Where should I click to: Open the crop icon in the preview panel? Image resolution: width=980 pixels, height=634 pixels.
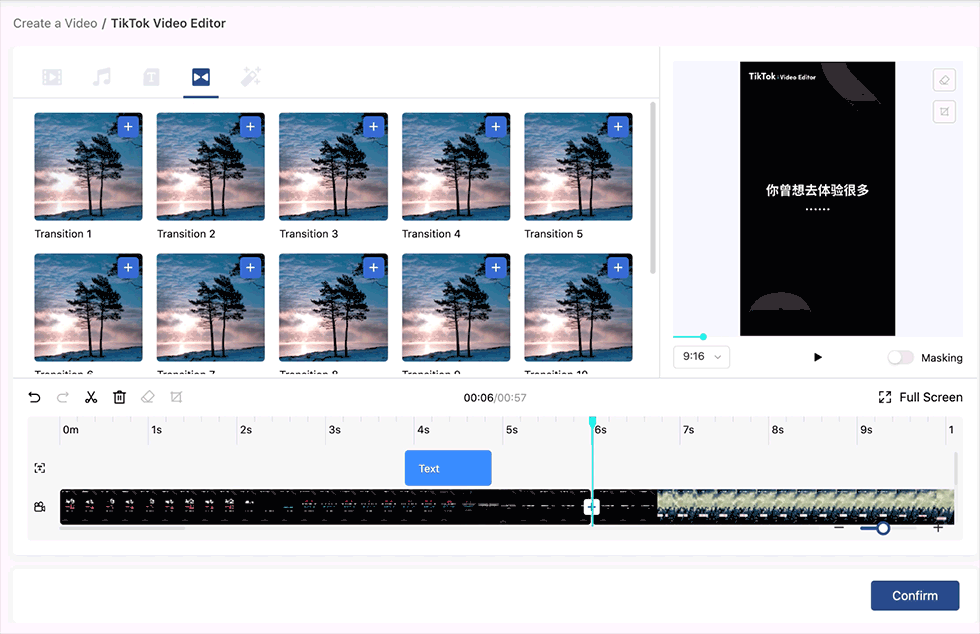point(944,111)
